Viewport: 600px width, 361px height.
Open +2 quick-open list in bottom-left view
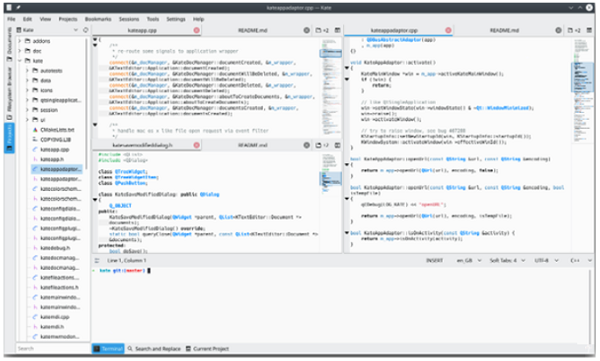pos(322,145)
